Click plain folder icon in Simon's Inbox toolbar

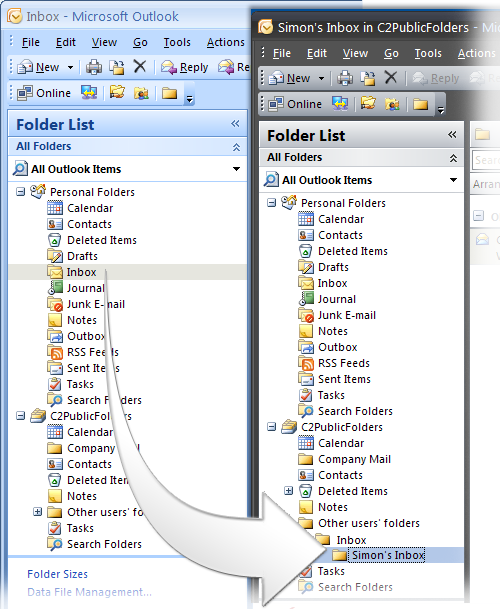pyautogui.click(x=420, y=104)
